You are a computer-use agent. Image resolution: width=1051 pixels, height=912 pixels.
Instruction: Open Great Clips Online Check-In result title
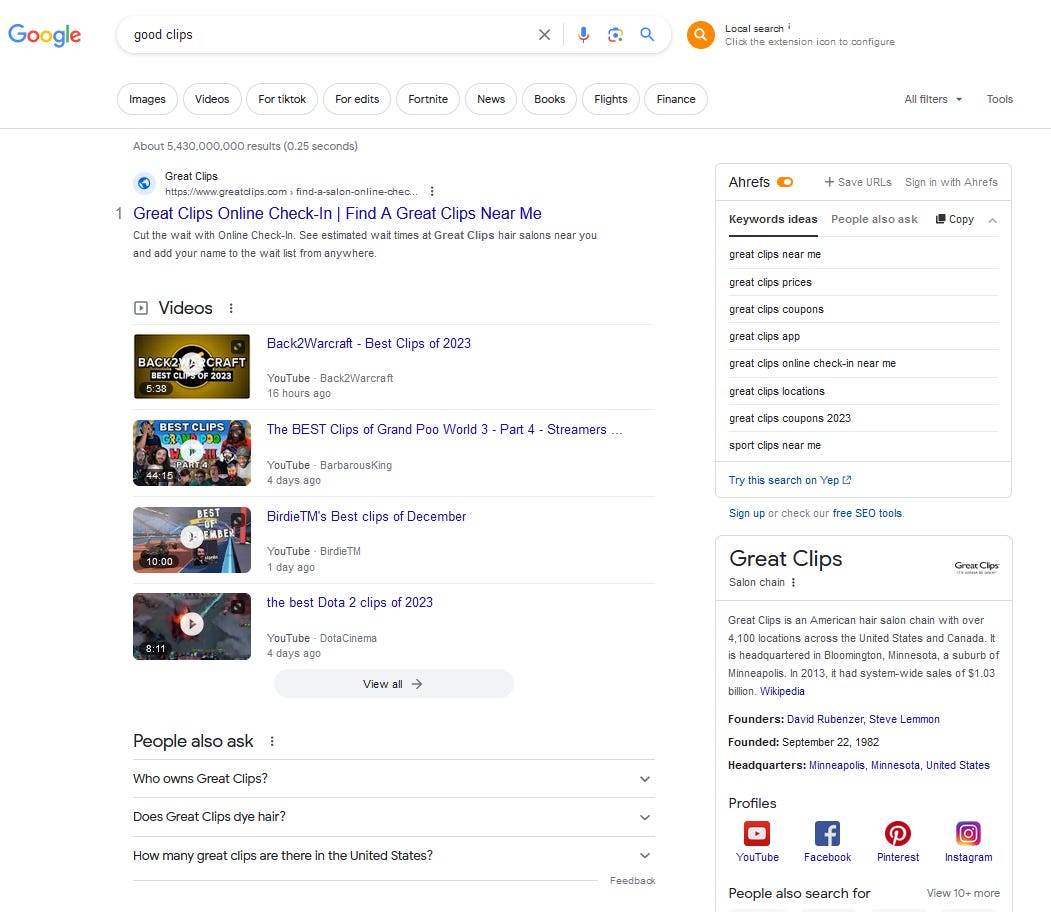(337, 213)
